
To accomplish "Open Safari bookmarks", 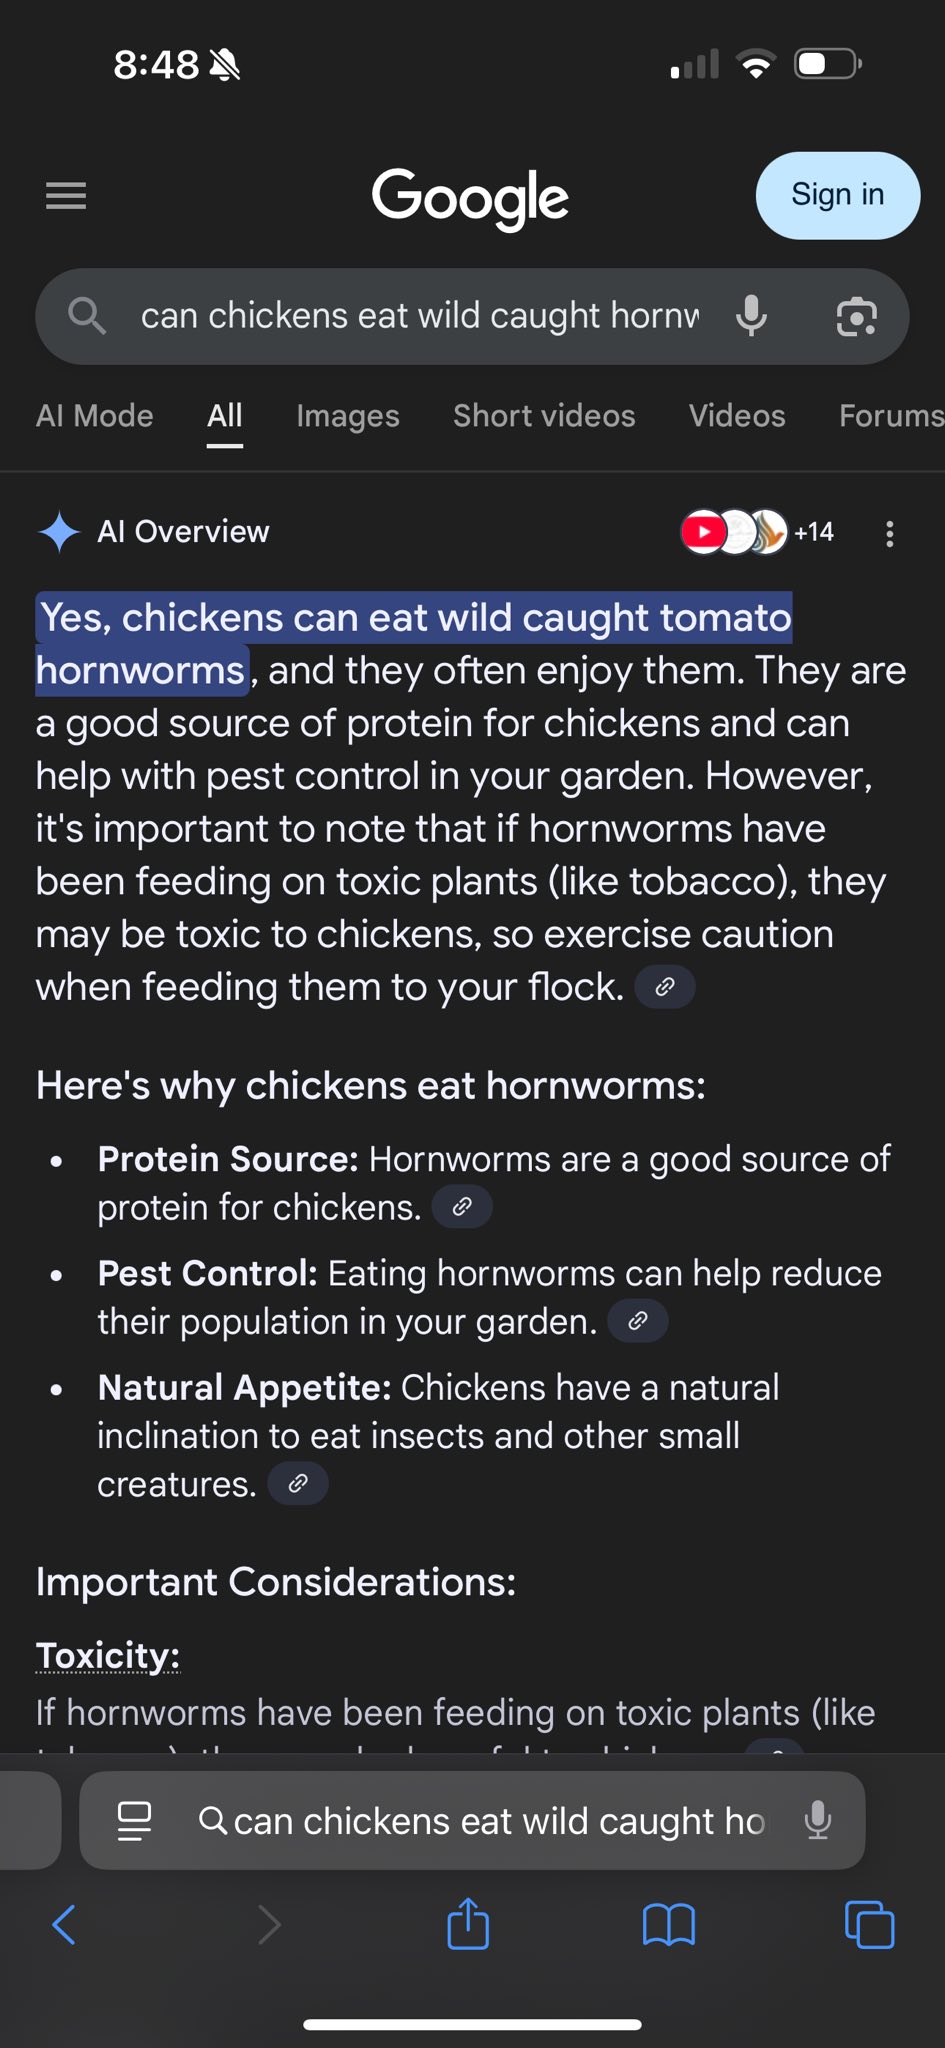I will coord(669,1924).
